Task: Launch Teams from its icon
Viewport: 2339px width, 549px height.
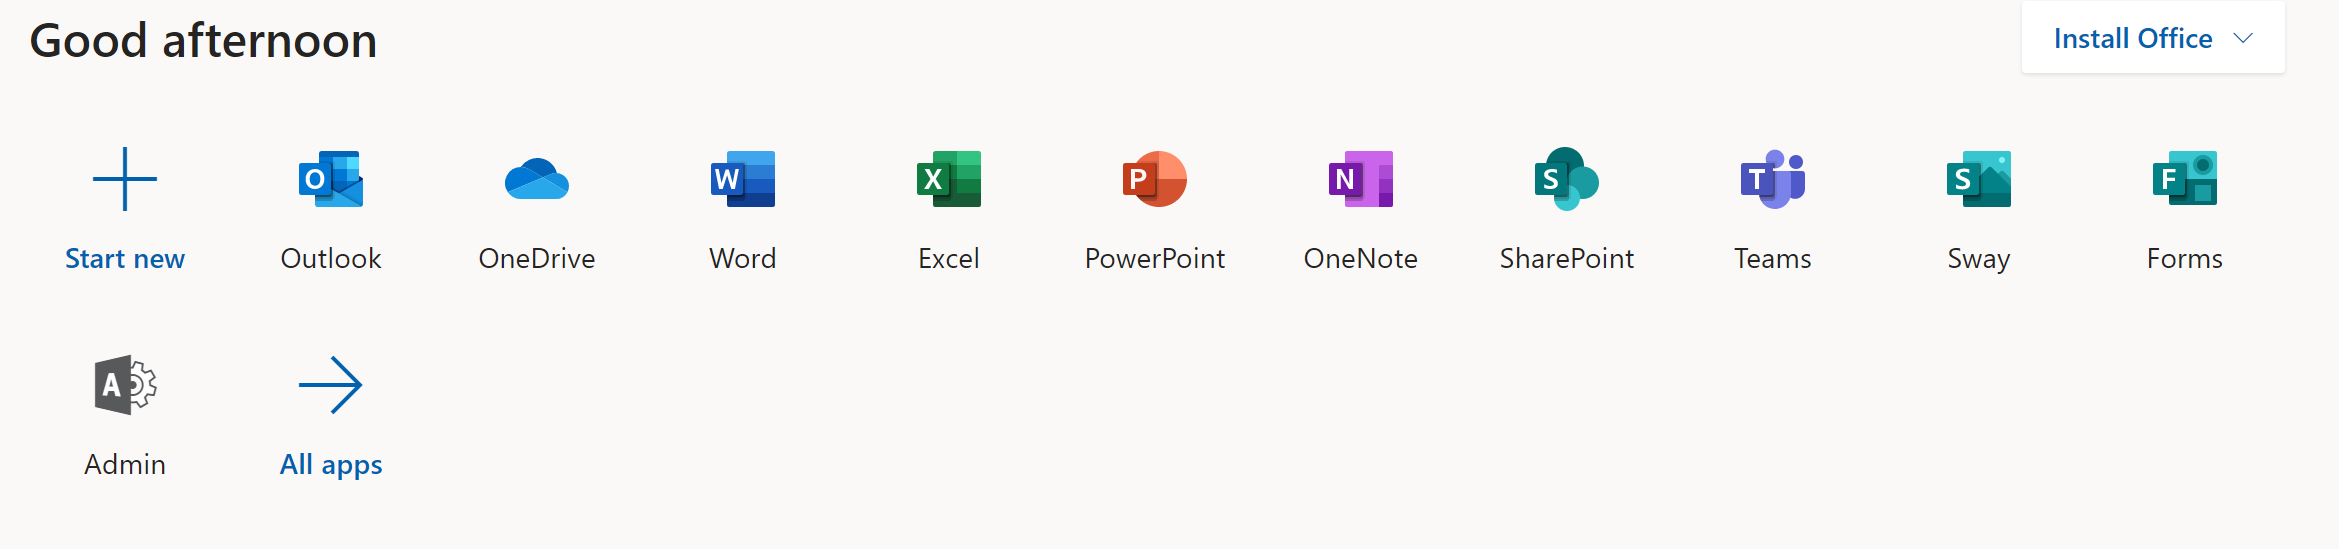Action: click(x=1773, y=179)
